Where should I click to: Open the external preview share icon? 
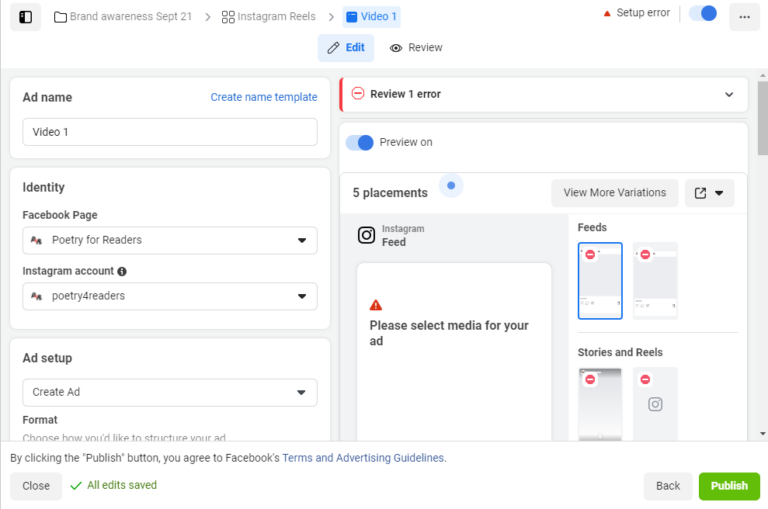coord(700,193)
